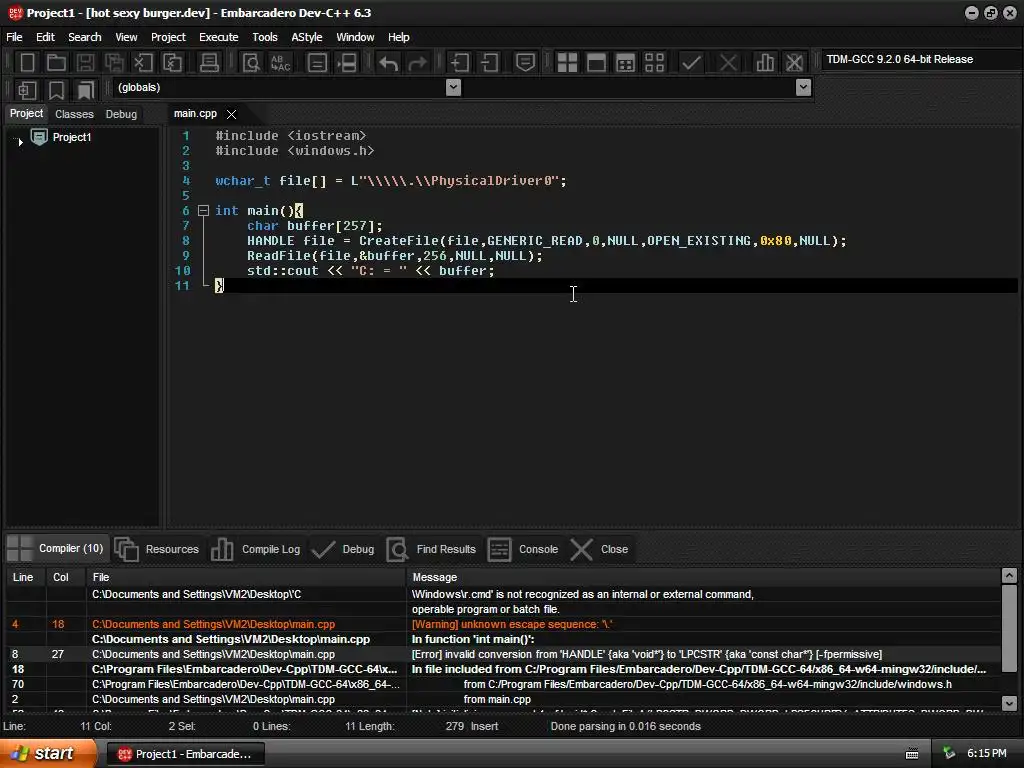Open the Tools menu
The width and height of the screenshot is (1024, 768).
click(264, 37)
